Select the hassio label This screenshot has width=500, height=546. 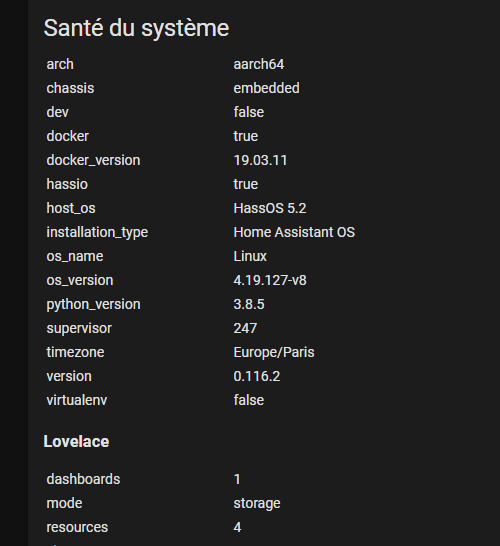point(67,184)
